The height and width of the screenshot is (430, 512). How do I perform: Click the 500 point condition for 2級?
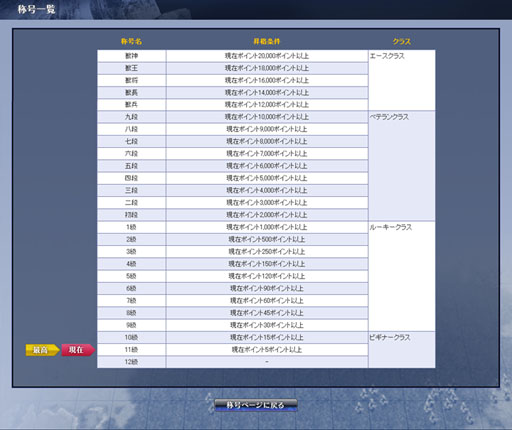267,240
